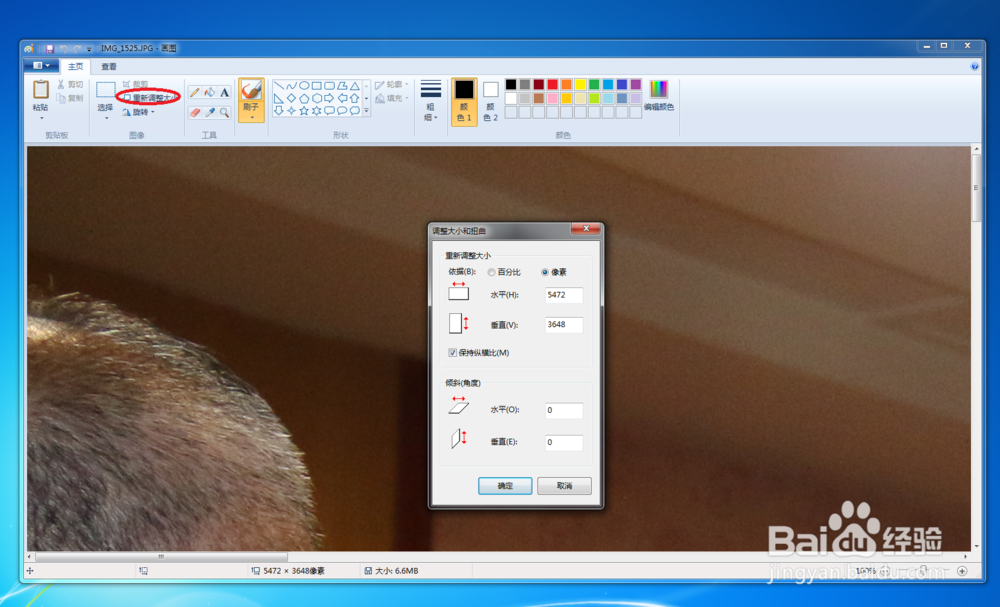Toggle Maintain aspect ratio (保持纵横比) checkbox
This screenshot has width=1000, height=607.
[x=453, y=353]
